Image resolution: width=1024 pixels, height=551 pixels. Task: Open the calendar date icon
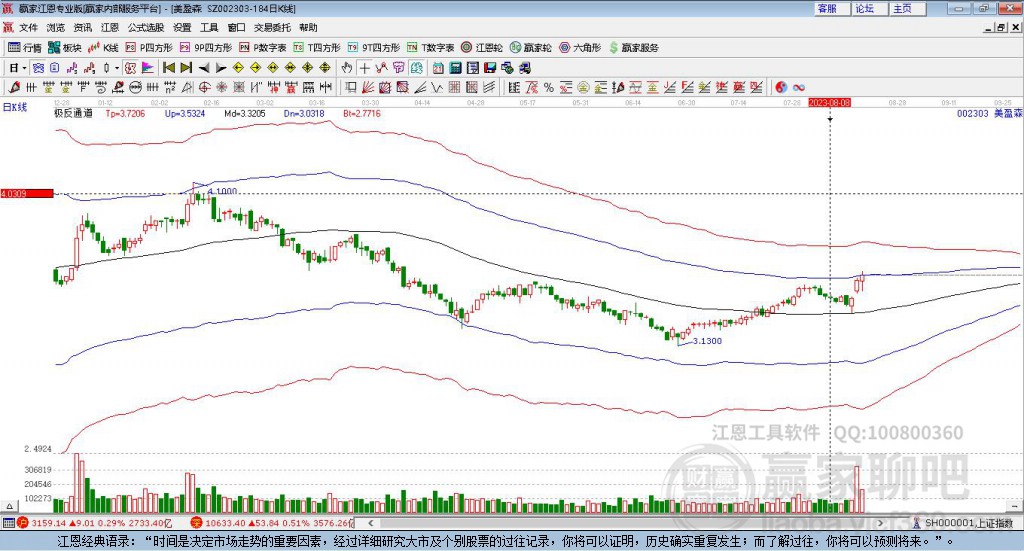(438, 68)
